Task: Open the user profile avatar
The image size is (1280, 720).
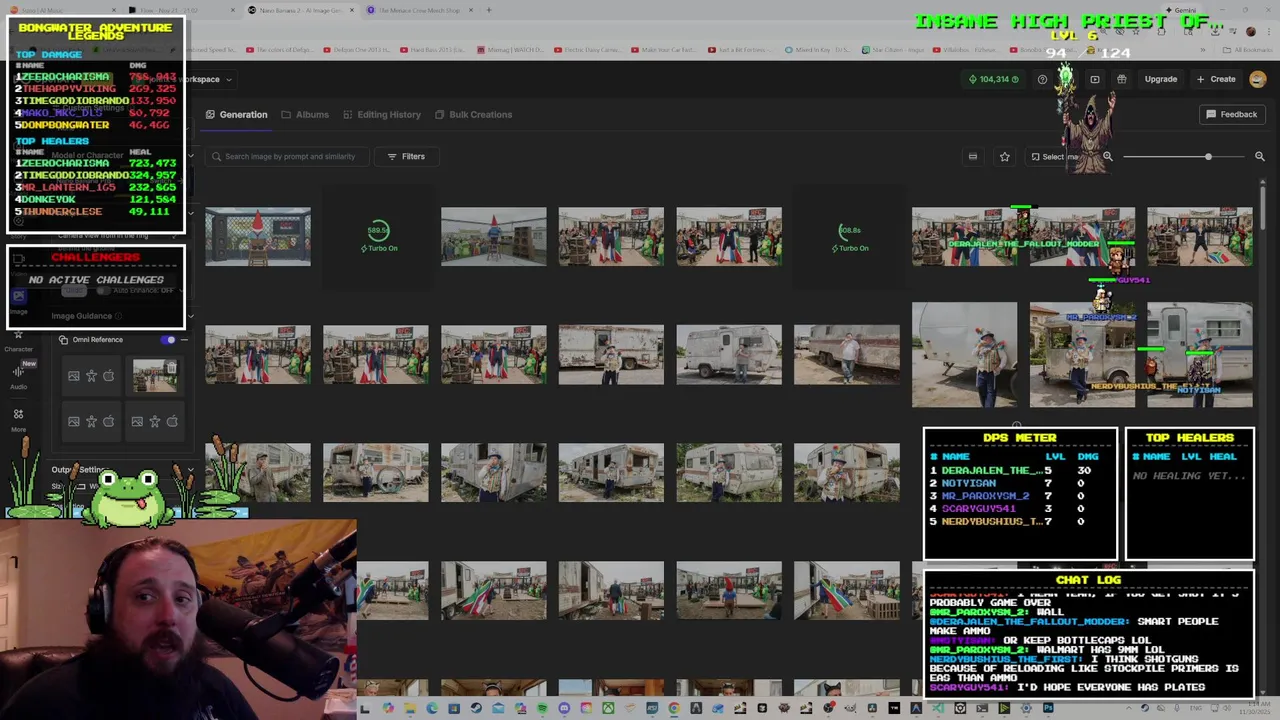Action: point(1257,79)
